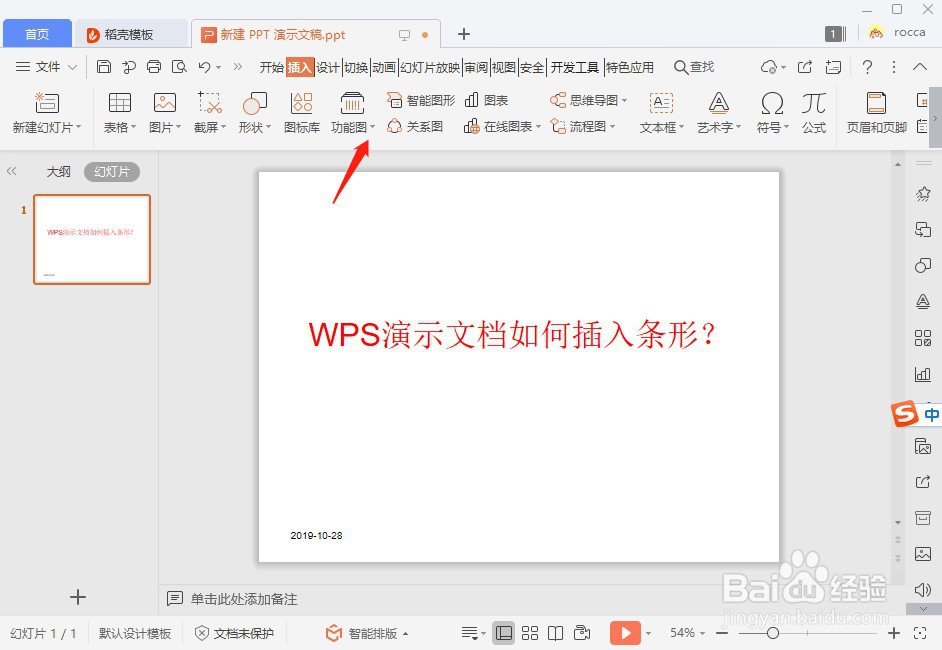Click the Undo arrow icon
942x650 pixels.
click(x=204, y=67)
